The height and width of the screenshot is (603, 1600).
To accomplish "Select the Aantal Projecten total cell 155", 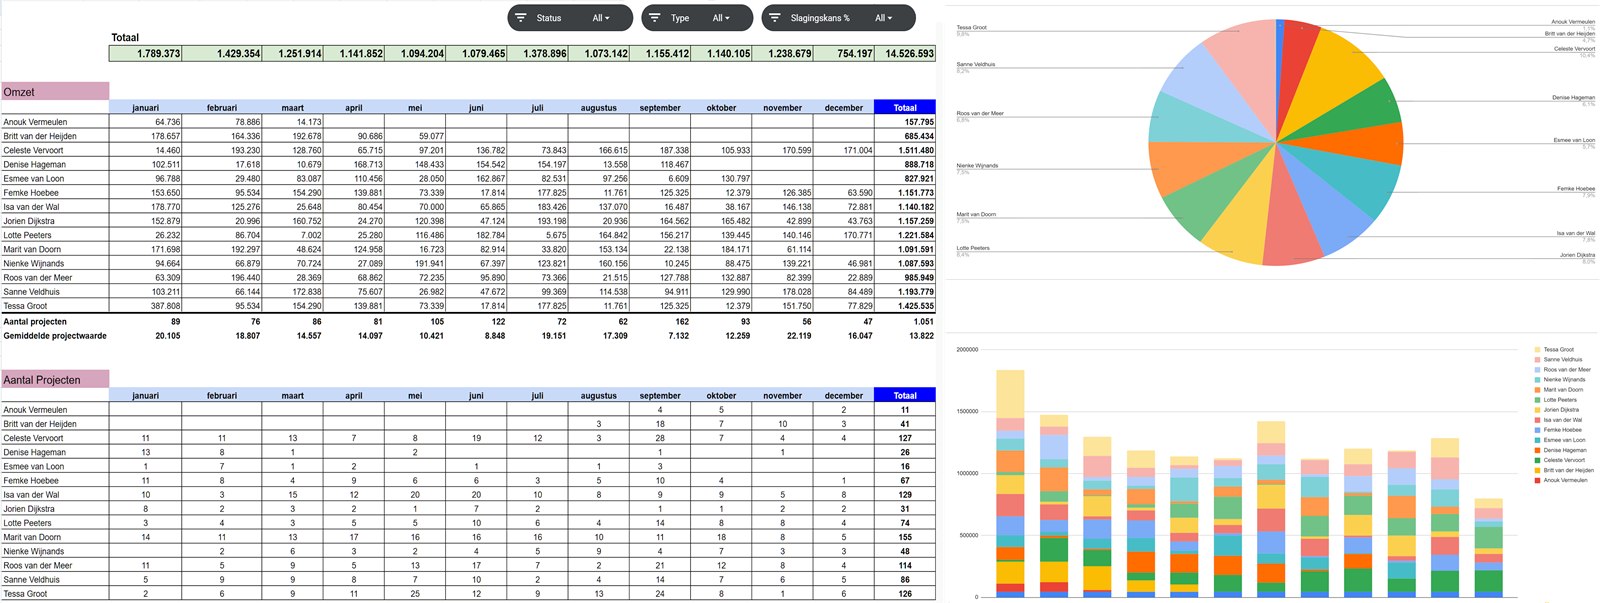I will click(x=905, y=537).
